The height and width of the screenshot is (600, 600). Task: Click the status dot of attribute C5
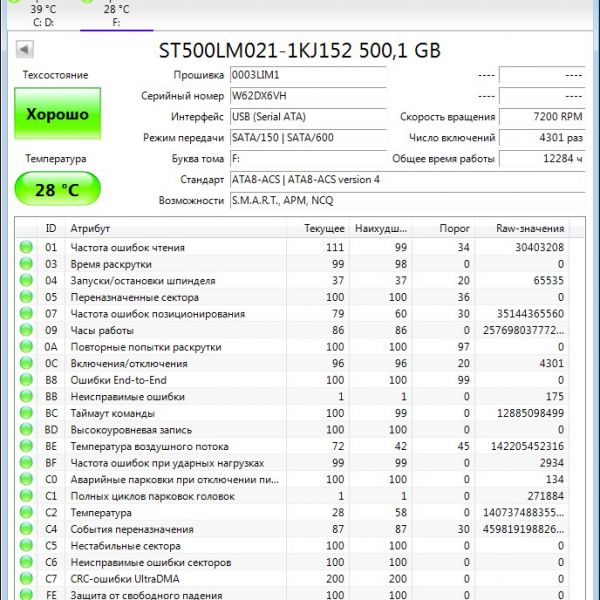[26, 545]
